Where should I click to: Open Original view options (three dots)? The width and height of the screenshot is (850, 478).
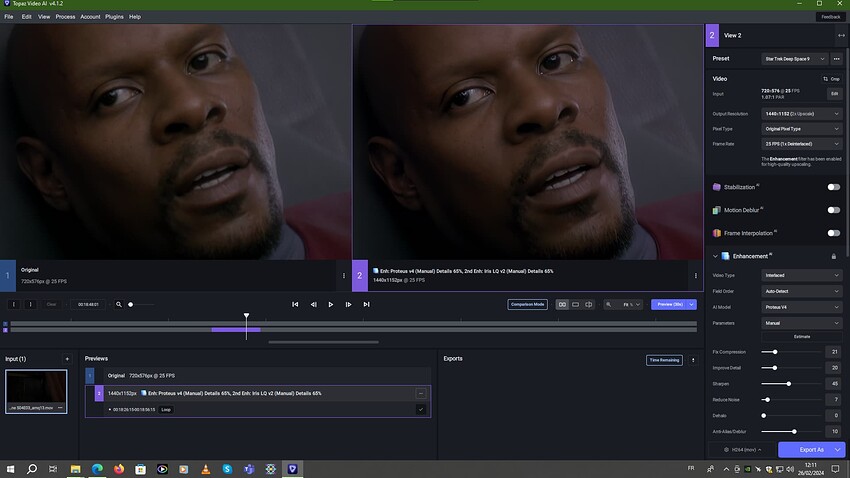344,275
